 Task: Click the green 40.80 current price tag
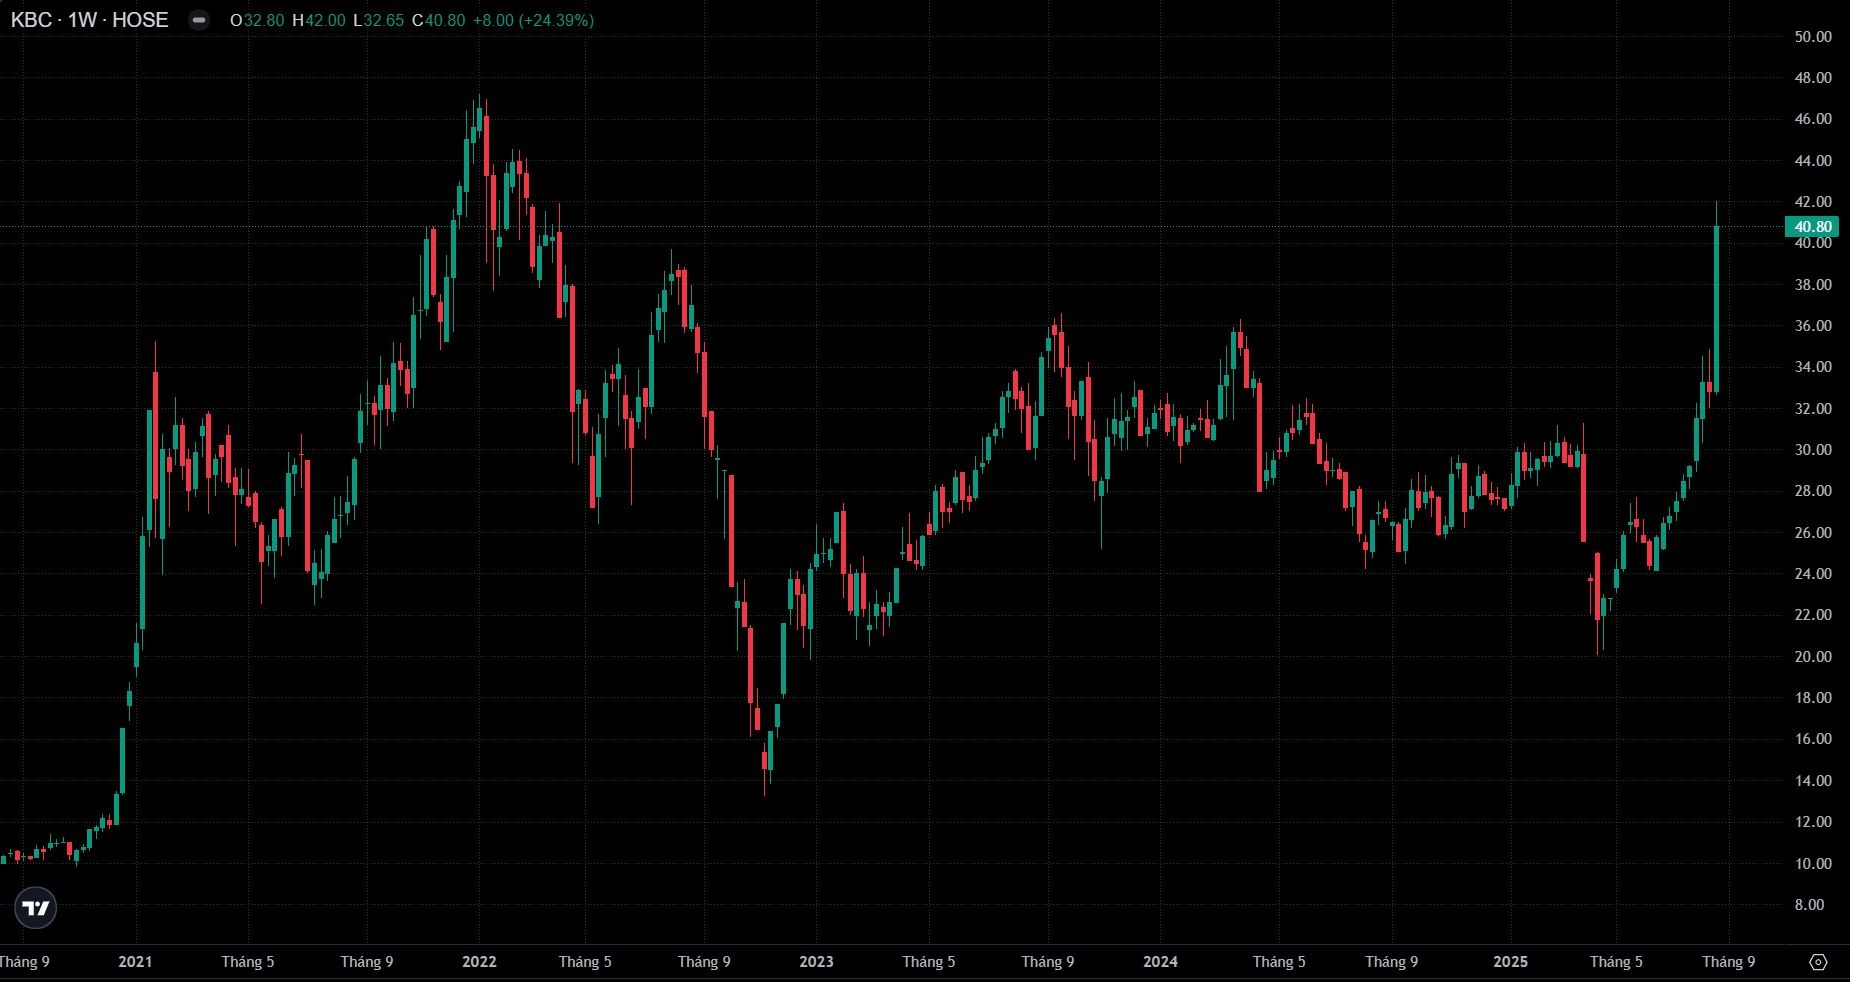(1811, 227)
